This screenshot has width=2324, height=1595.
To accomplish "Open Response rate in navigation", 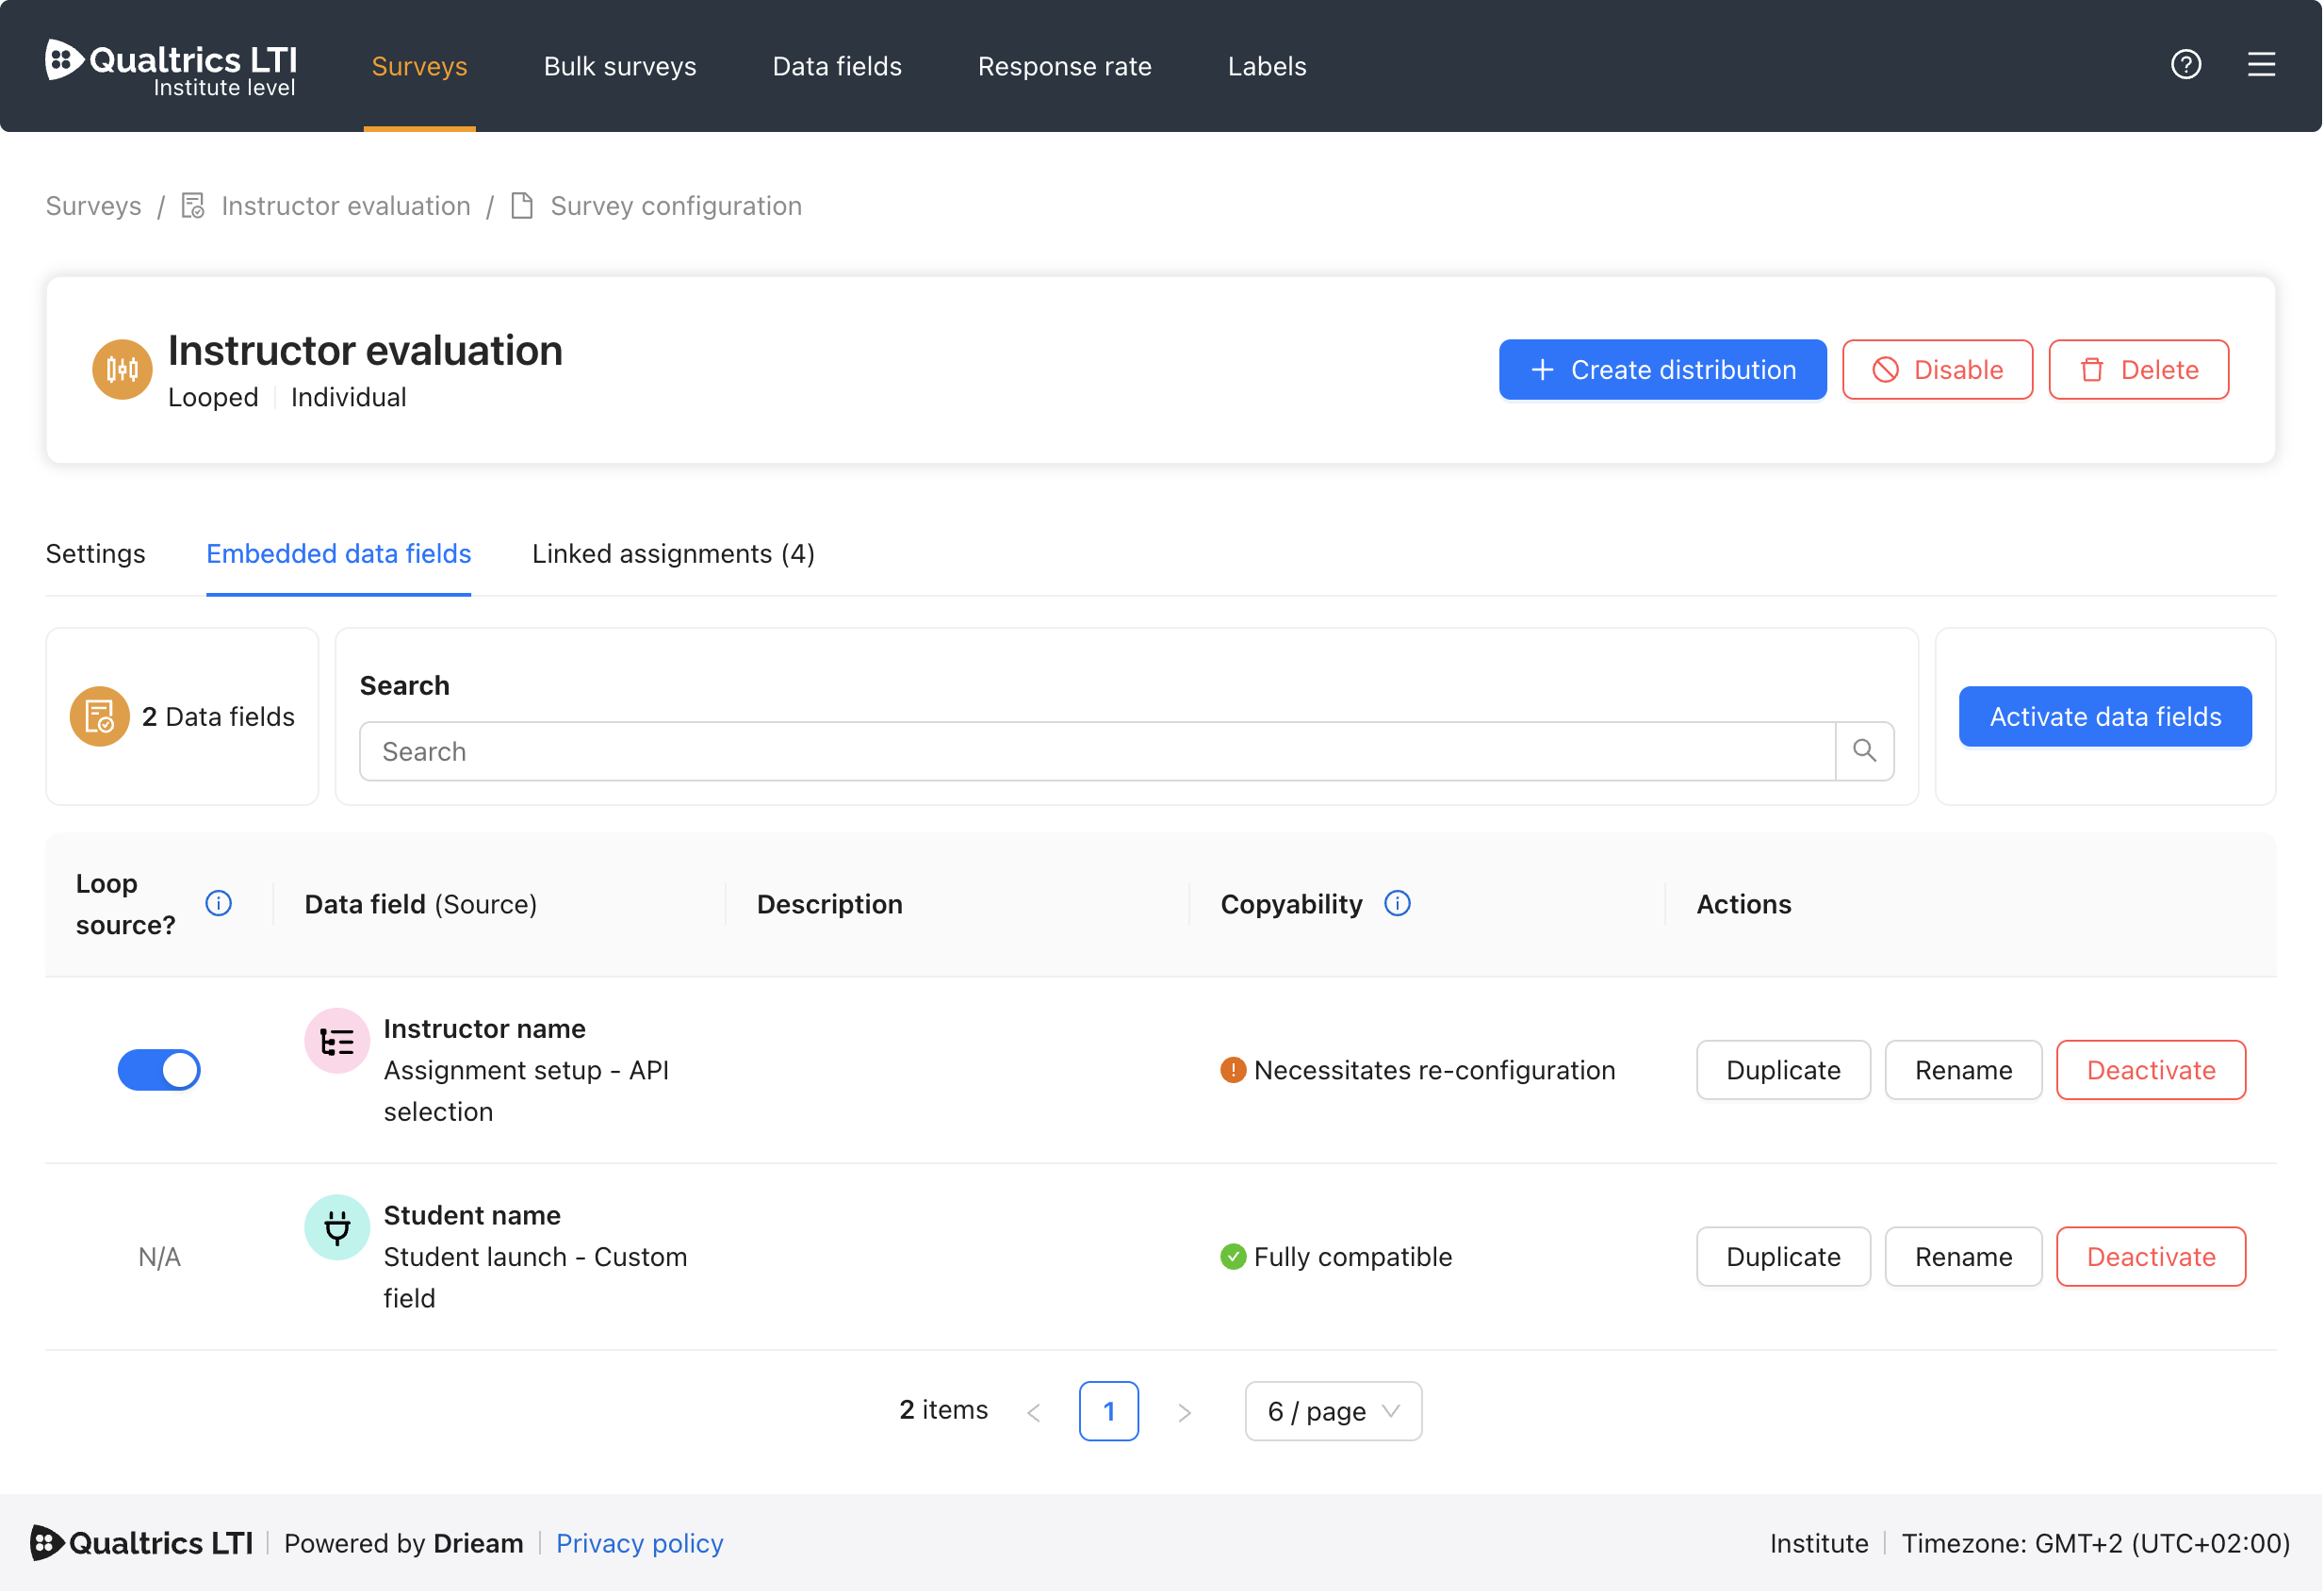I will pos(1066,66).
